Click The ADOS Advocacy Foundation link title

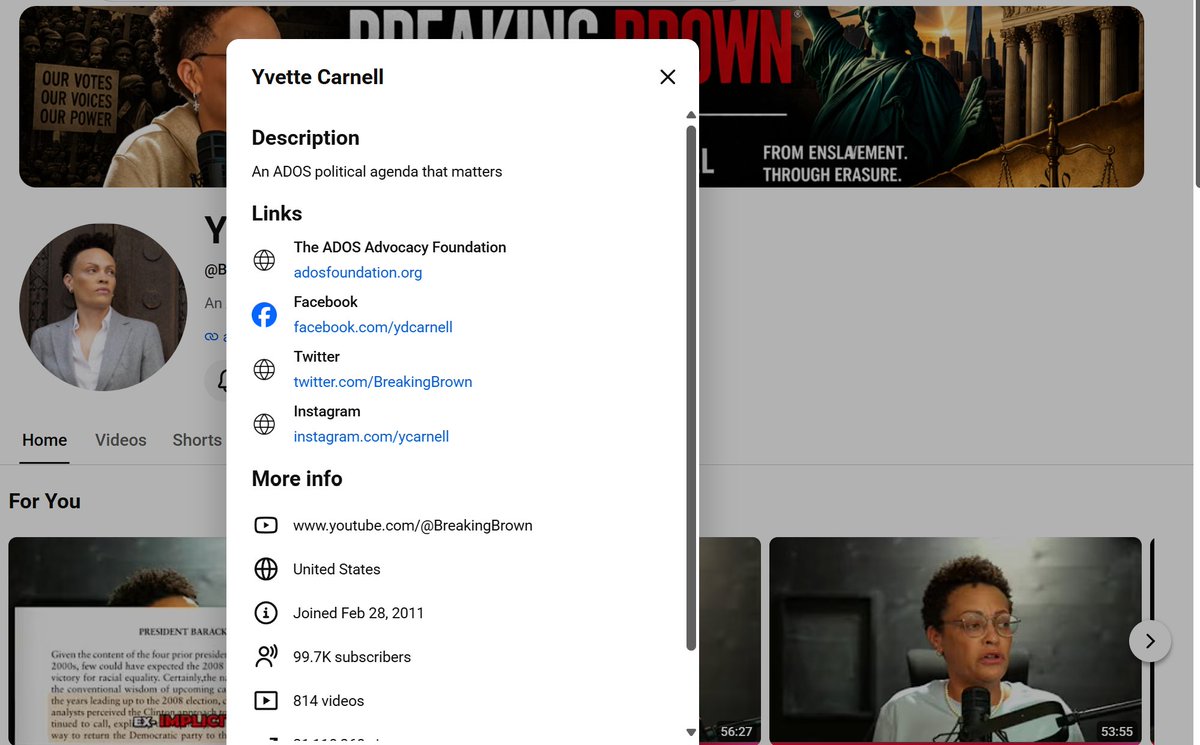click(x=400, y=247)
